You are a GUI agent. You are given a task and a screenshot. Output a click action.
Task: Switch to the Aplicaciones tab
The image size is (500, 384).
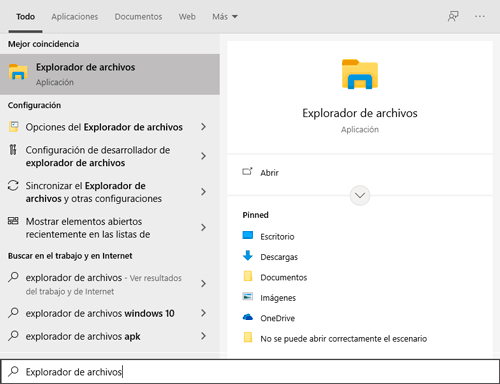(x=75, y=17)
